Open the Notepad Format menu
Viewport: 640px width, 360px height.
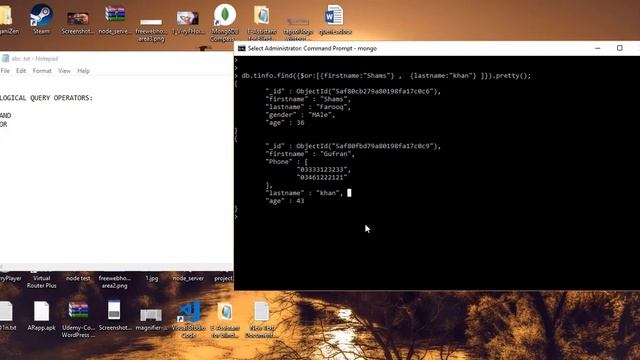click(x=42, y=71)
